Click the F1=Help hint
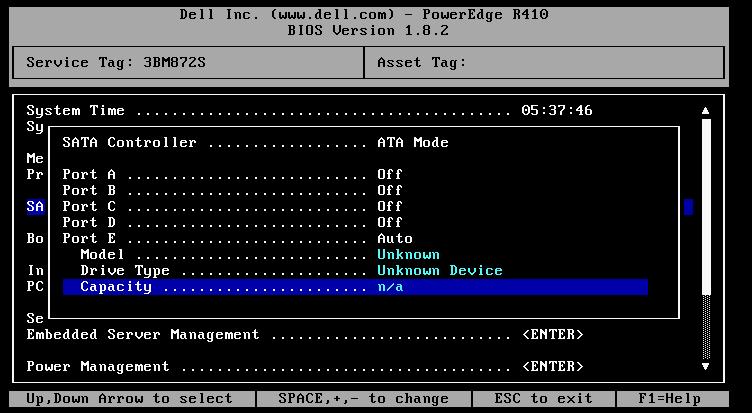The width and height of the screenshot is (752, 413). [670, 399]
